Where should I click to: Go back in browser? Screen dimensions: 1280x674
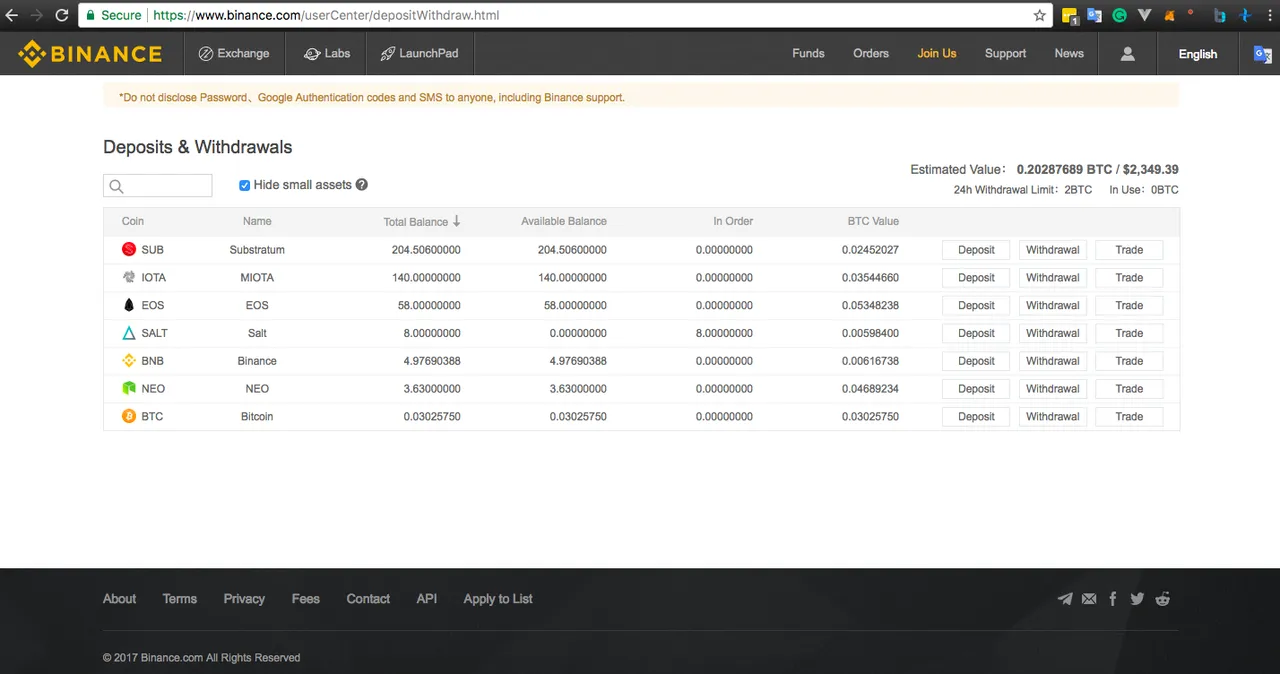[x=12, y=15]
